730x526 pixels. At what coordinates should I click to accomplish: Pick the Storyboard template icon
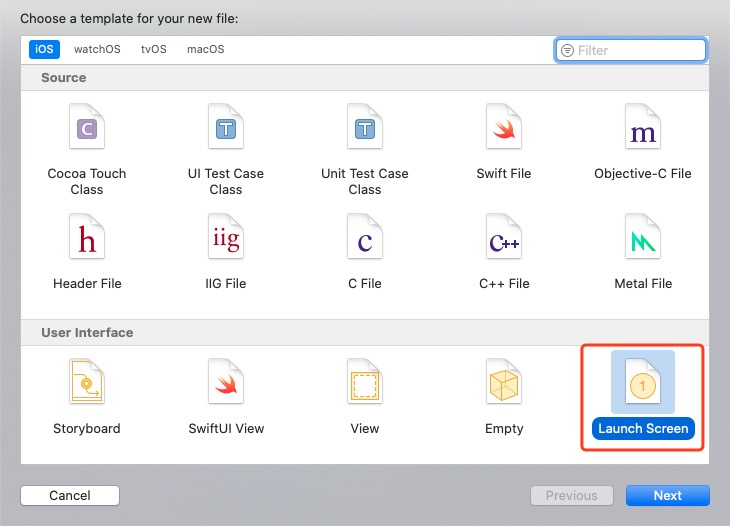[x=87, y=385]
